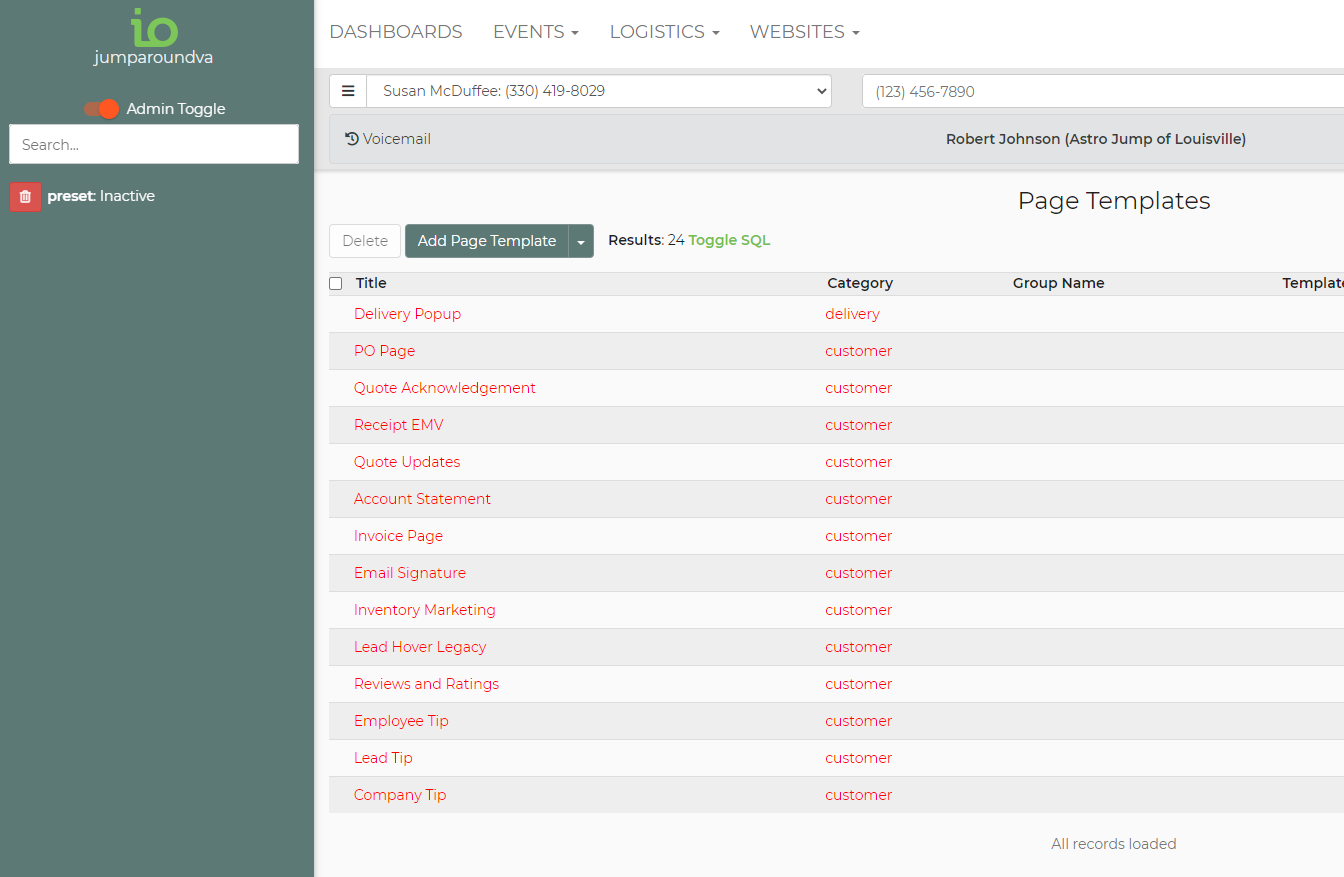Open the hamburger menu next to caller dropdown

(348, 91)
